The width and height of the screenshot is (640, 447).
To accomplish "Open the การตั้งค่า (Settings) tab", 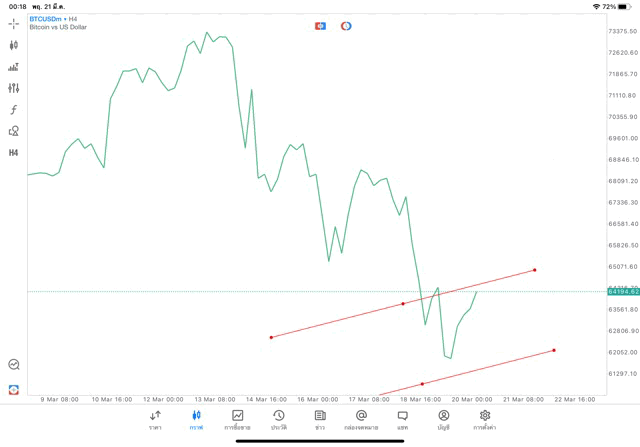I will 485,419.
